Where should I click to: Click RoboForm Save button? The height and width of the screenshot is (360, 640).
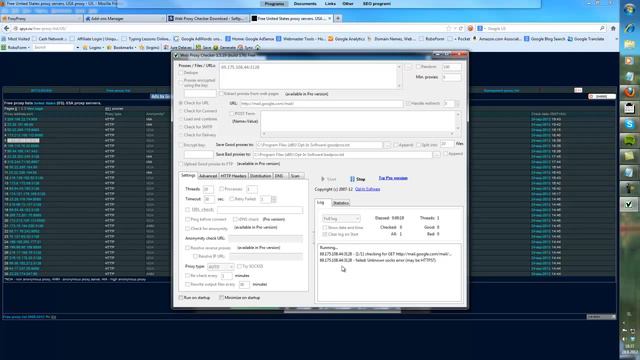click(x=203, y=47)
